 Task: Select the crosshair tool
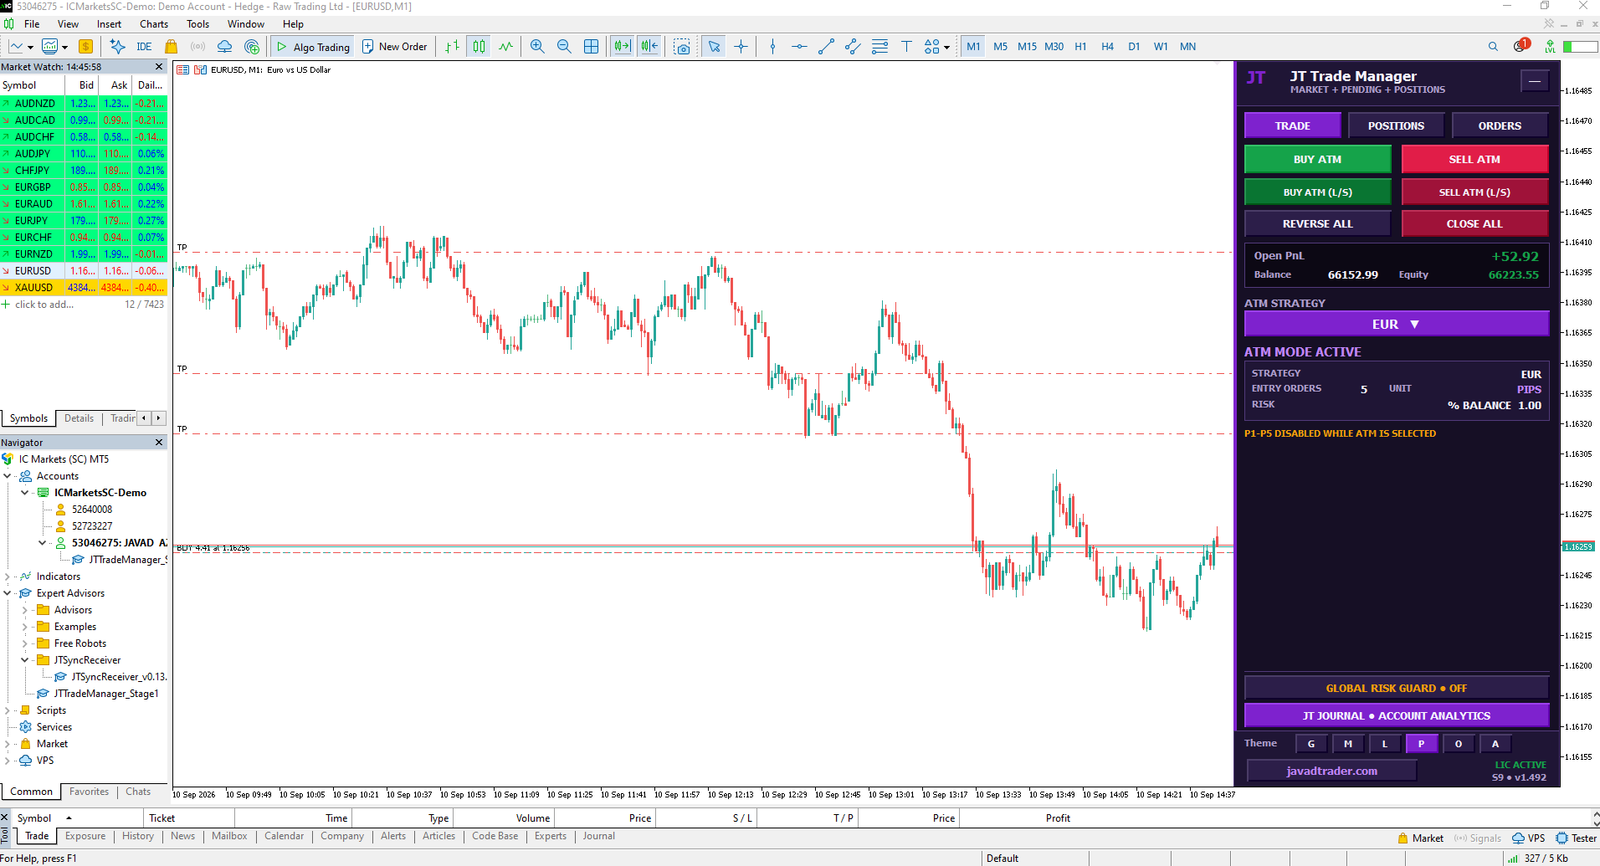741,46
